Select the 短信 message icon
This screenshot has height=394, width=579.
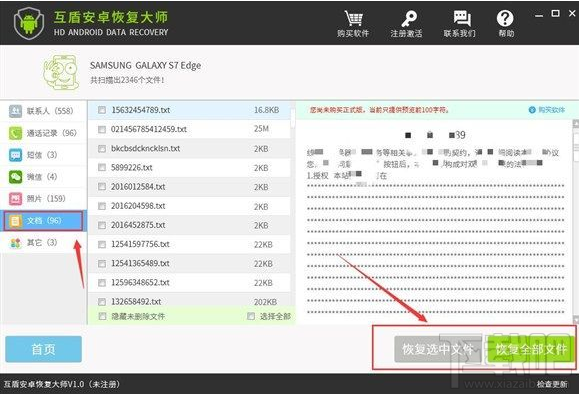tap(16, 155)
